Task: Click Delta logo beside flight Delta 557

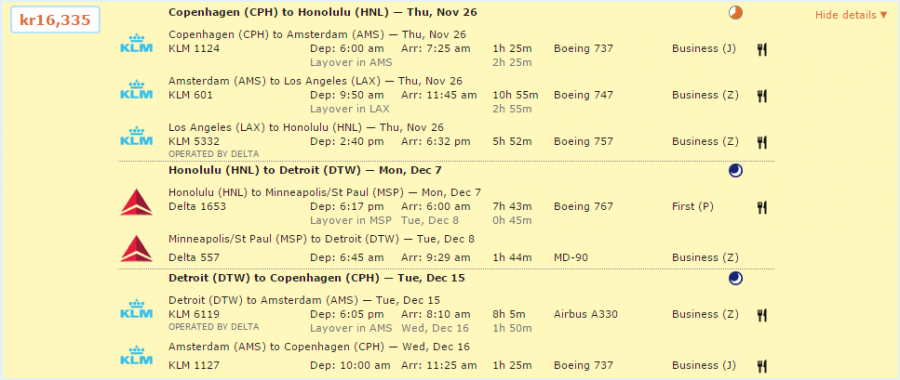Action: [136, 249]
